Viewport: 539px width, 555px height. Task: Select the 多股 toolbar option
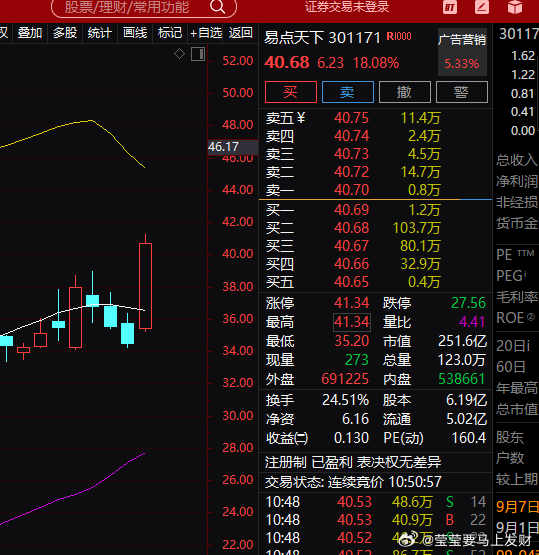65,33
